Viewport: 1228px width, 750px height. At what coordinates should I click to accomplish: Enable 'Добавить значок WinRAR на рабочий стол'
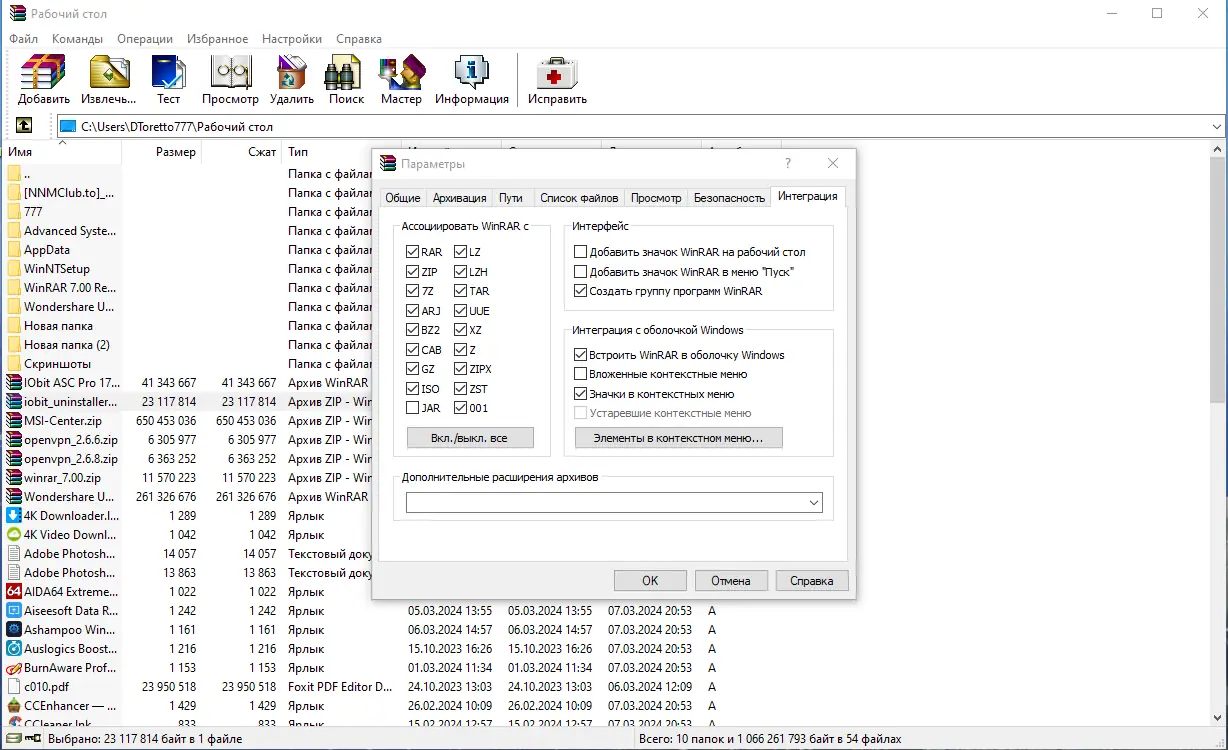coord(581,252)
